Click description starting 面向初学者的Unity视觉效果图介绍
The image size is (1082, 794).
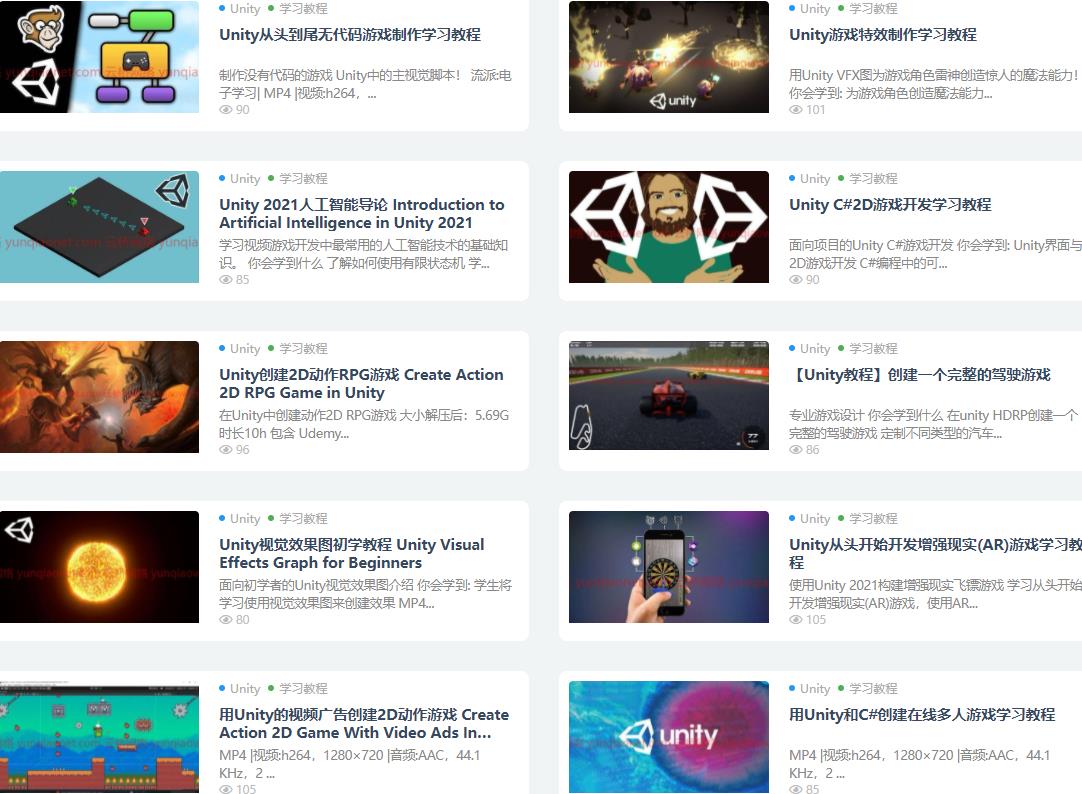coord(365,594)
